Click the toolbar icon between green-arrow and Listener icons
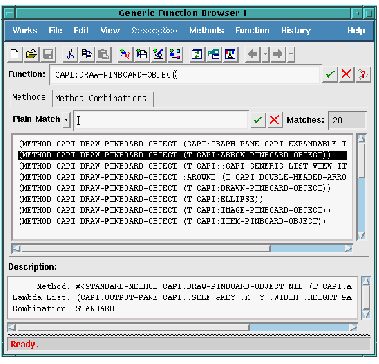Image resolution: width=379 pixels, height=364 pixels. pos(214,54)
